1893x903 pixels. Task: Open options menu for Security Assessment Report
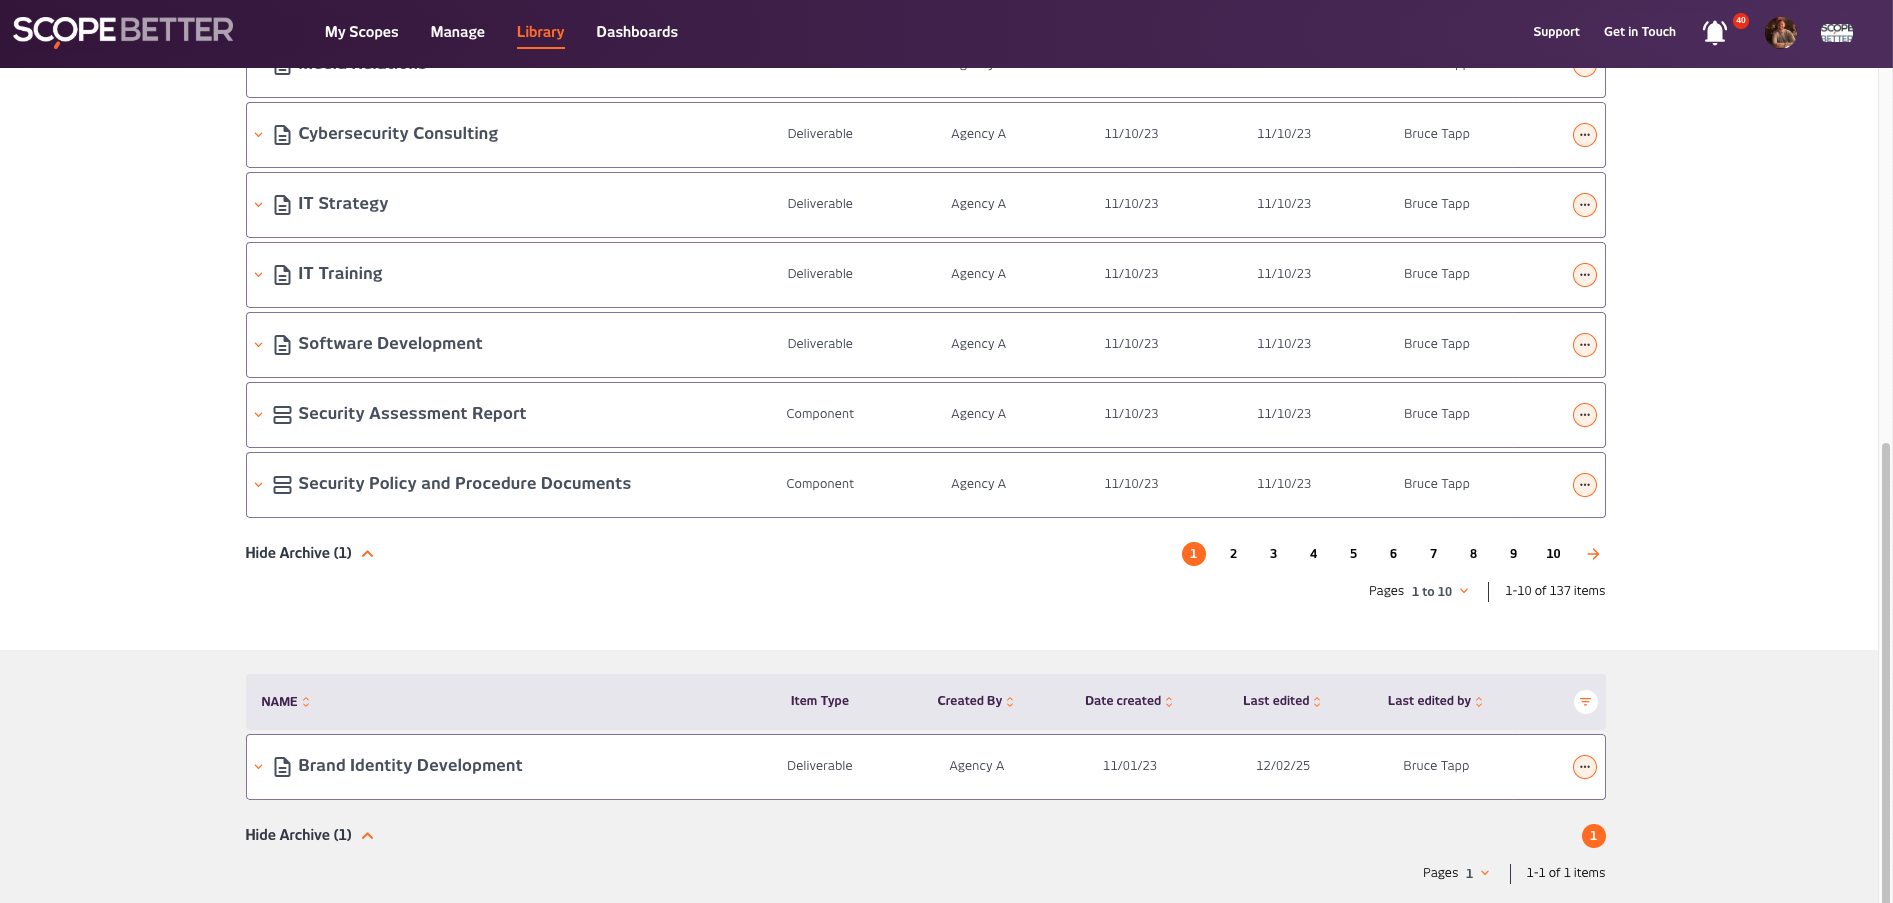tap(1584, 415)
